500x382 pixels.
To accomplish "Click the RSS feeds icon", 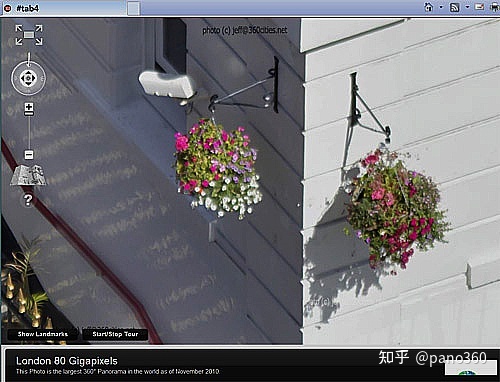I will (x=455, y=7).
